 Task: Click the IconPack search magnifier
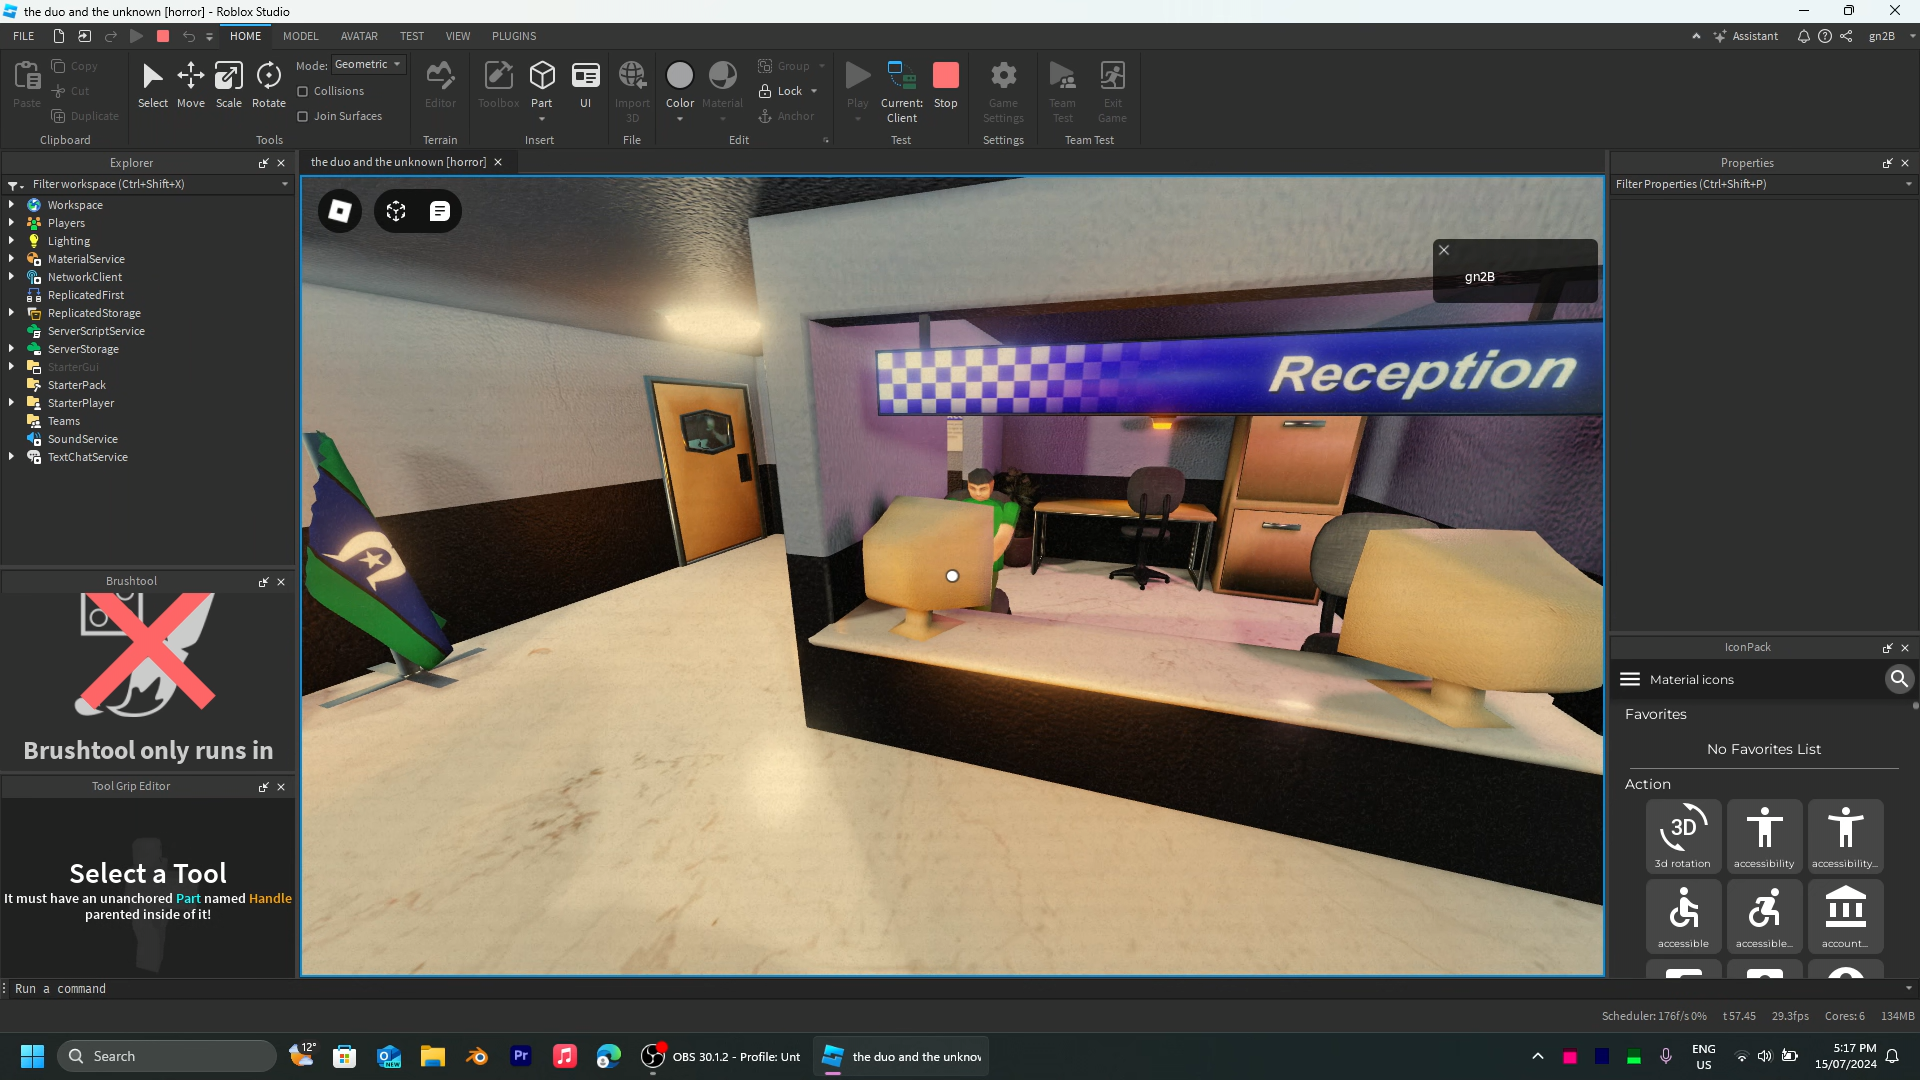coord(1898,679)
